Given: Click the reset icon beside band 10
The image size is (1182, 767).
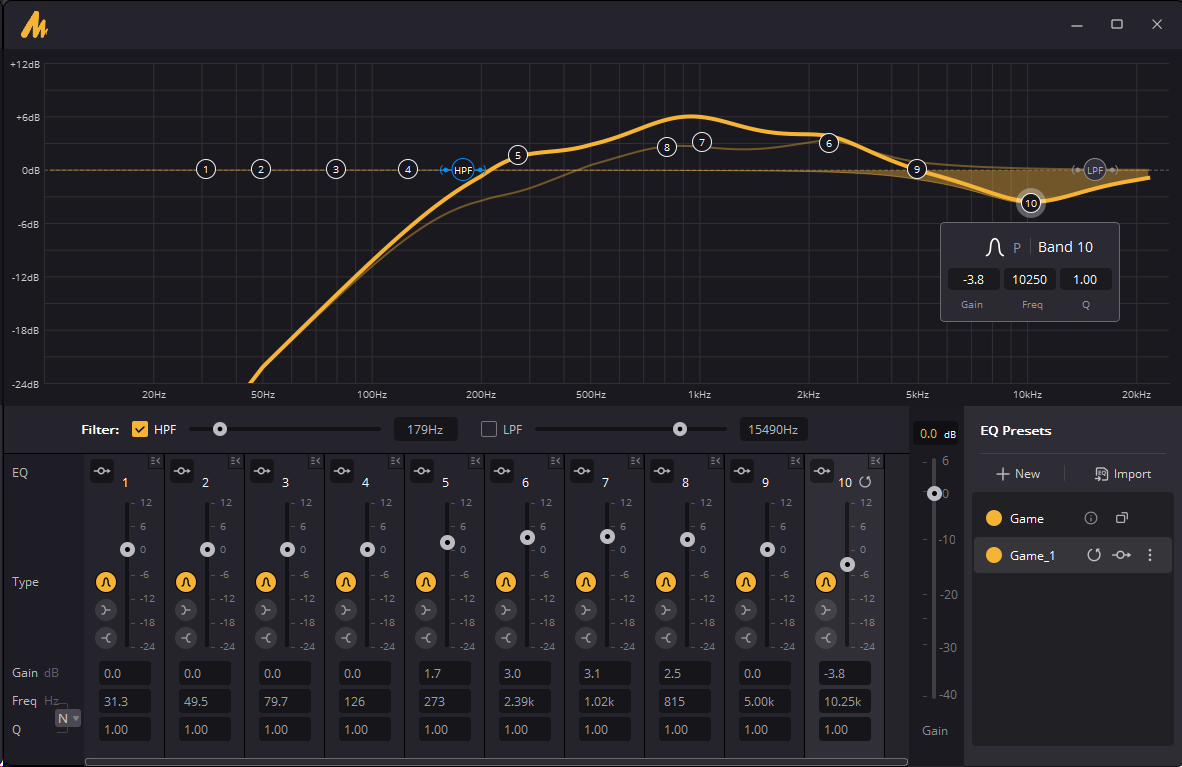Looking at the screenshot, I should 866,482.
